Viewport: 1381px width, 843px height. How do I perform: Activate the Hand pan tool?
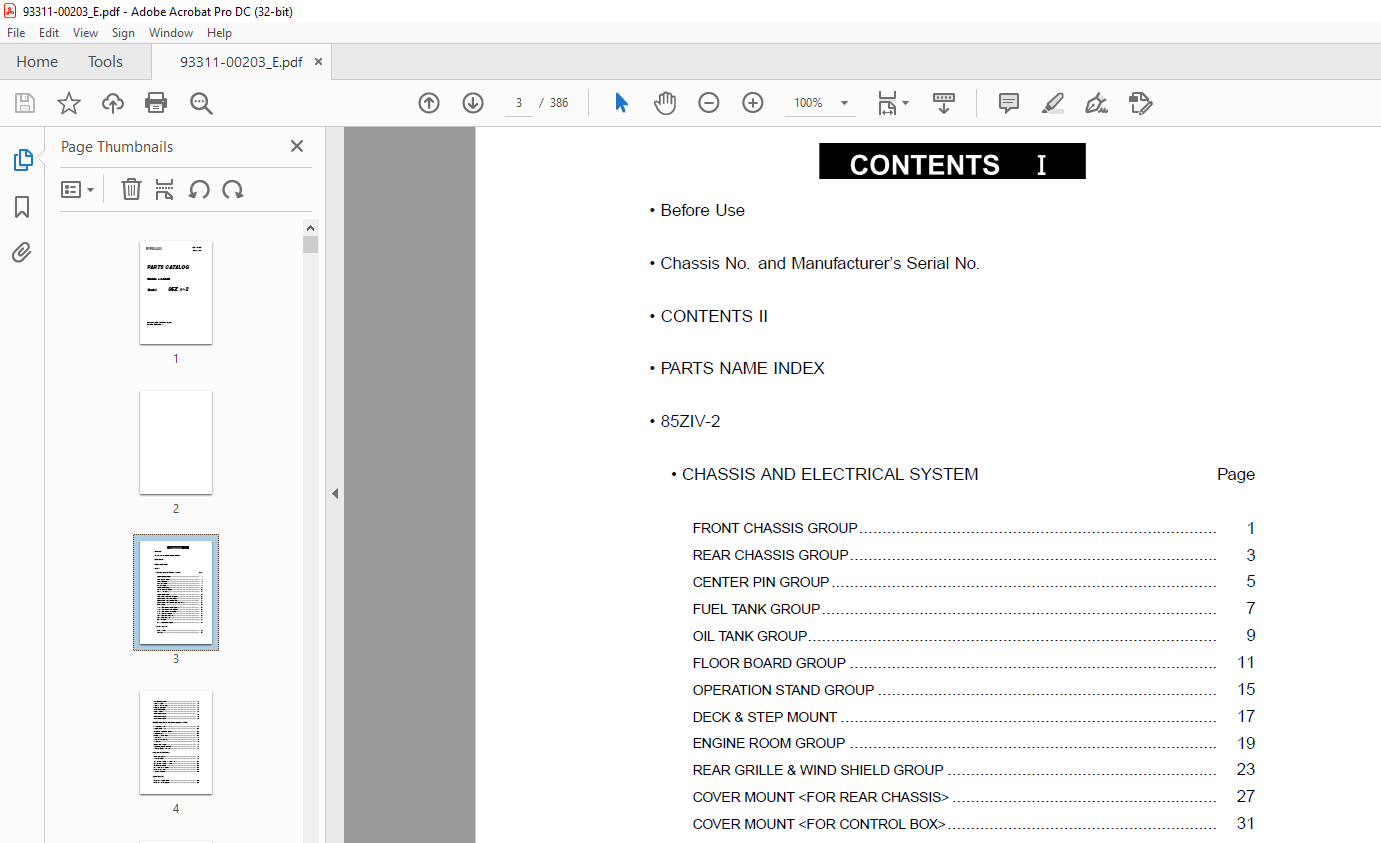point(665,103)
